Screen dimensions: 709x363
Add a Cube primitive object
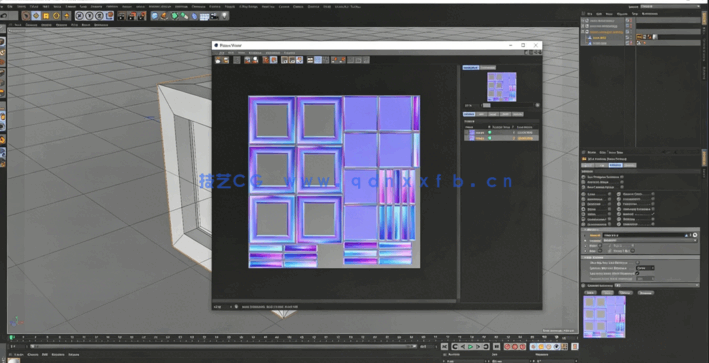click(x=155, y=16)
